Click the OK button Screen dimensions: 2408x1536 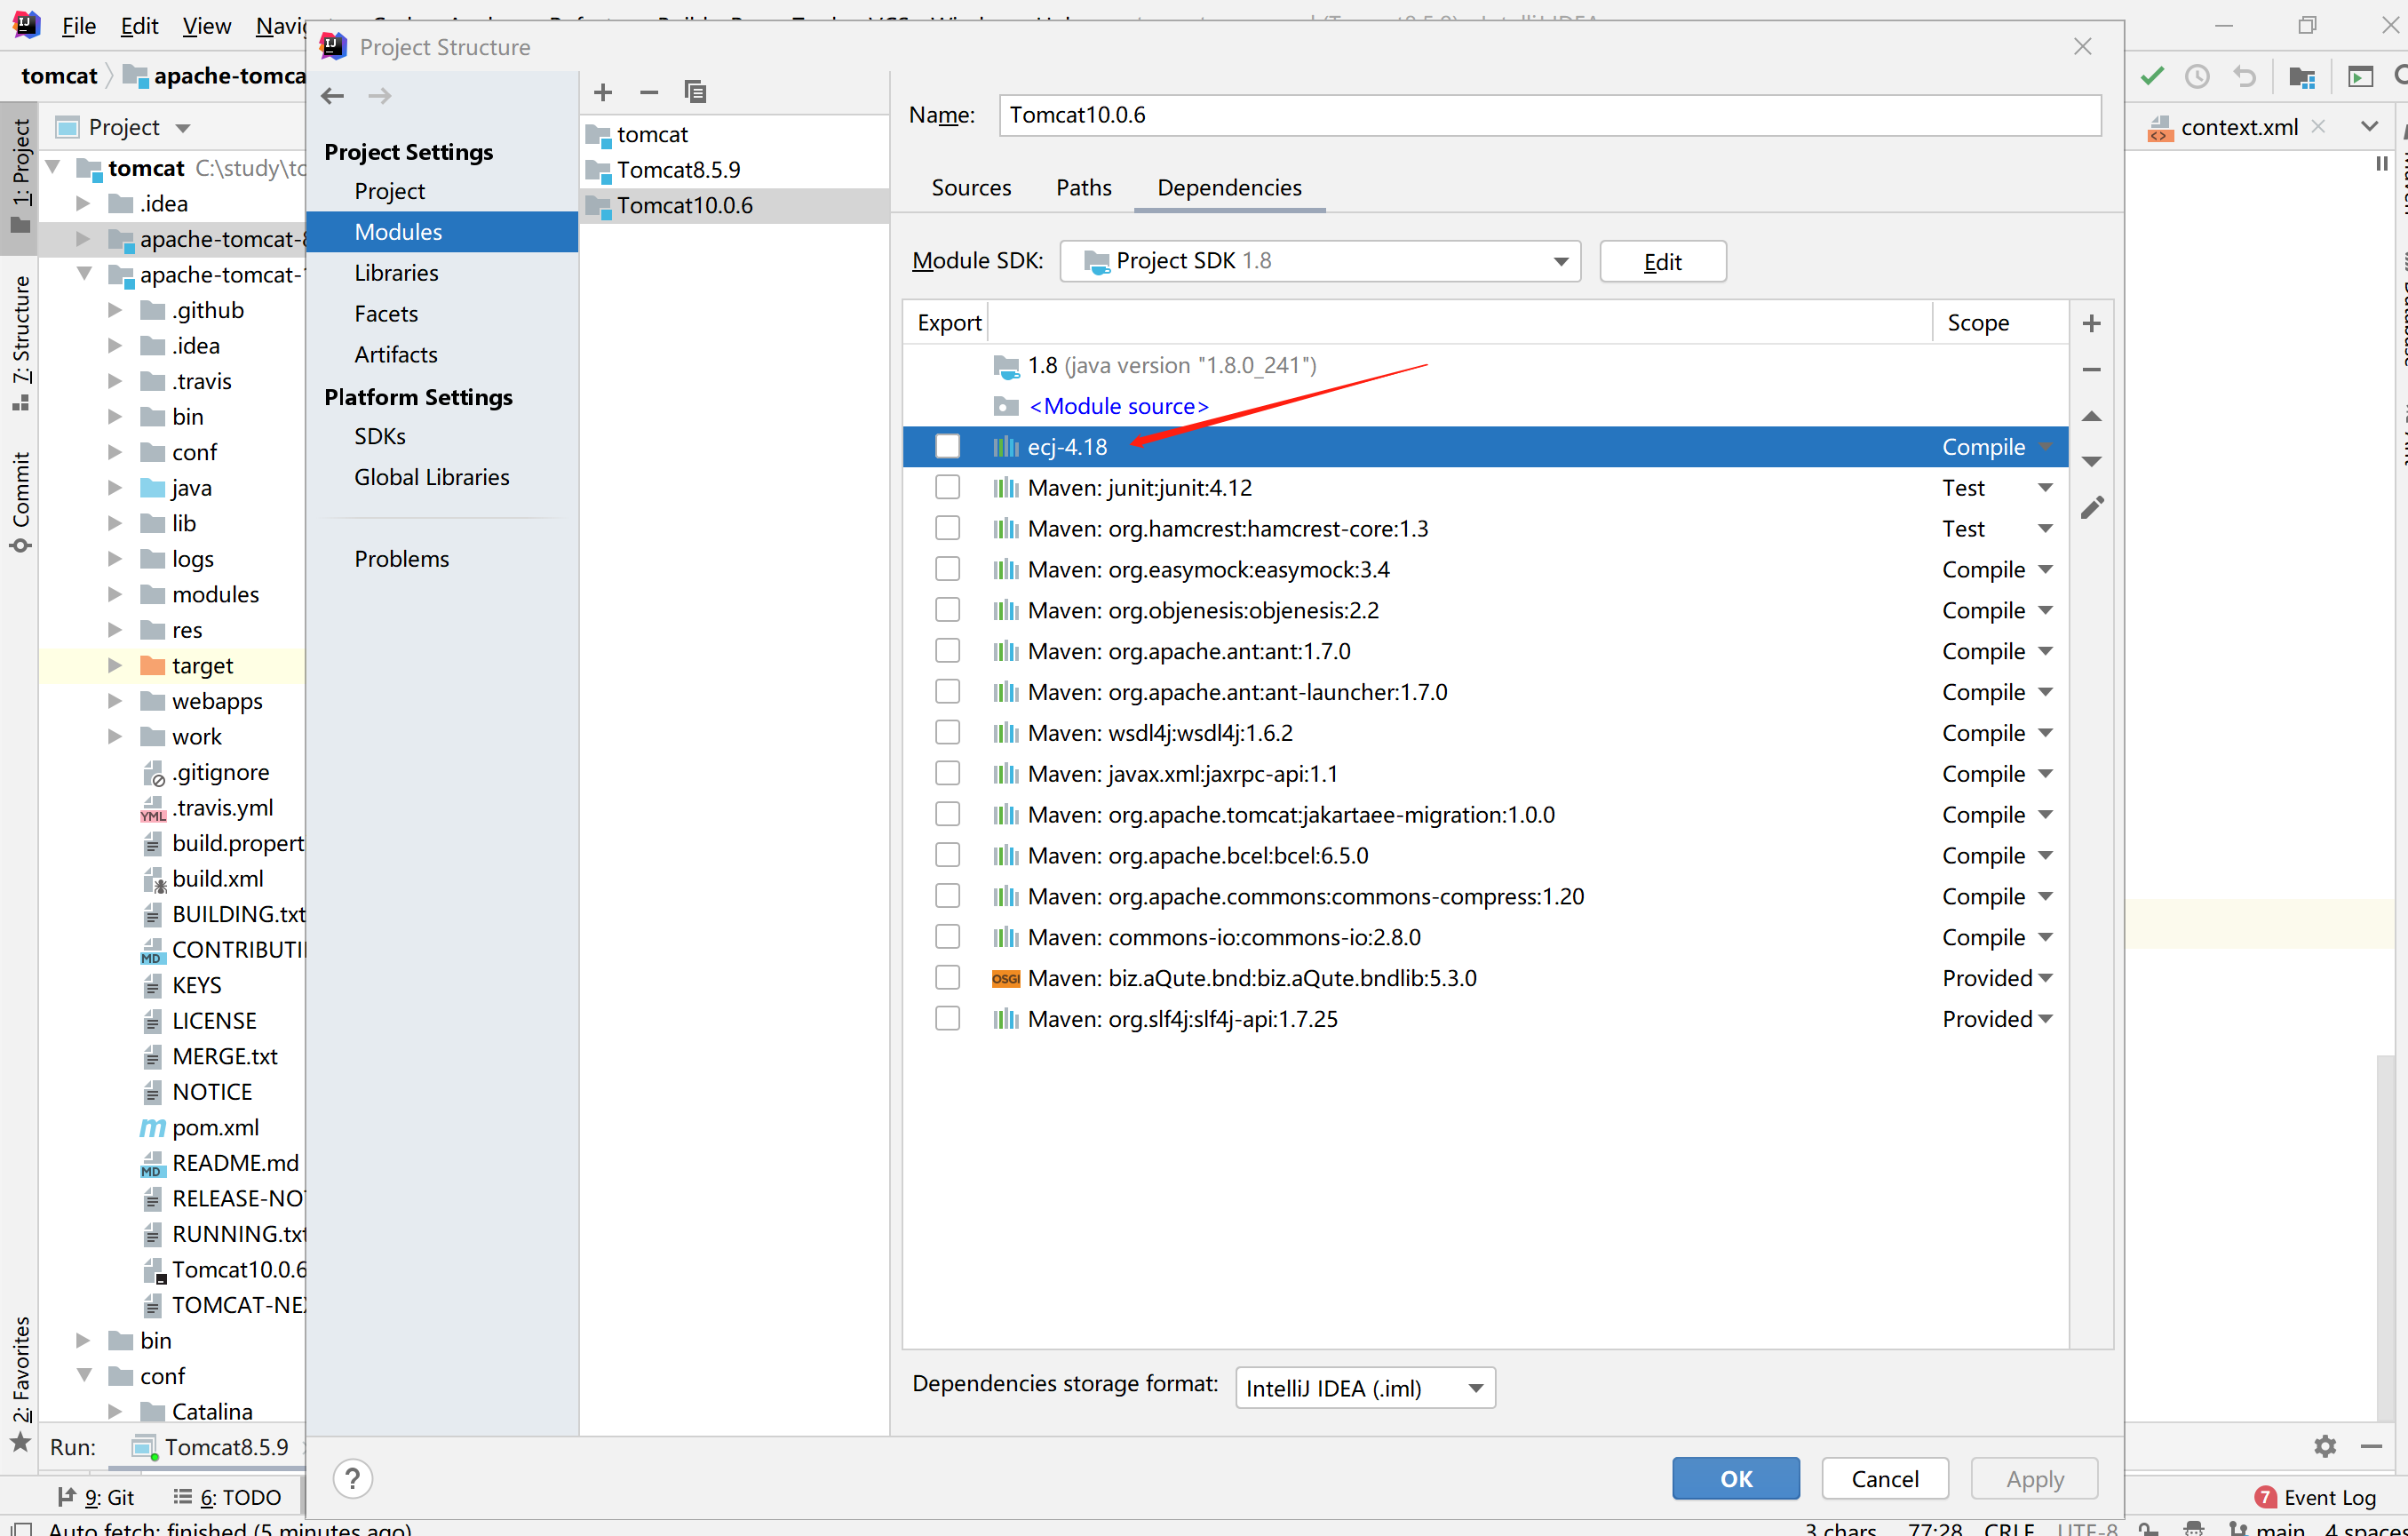coord(1735,1478)
